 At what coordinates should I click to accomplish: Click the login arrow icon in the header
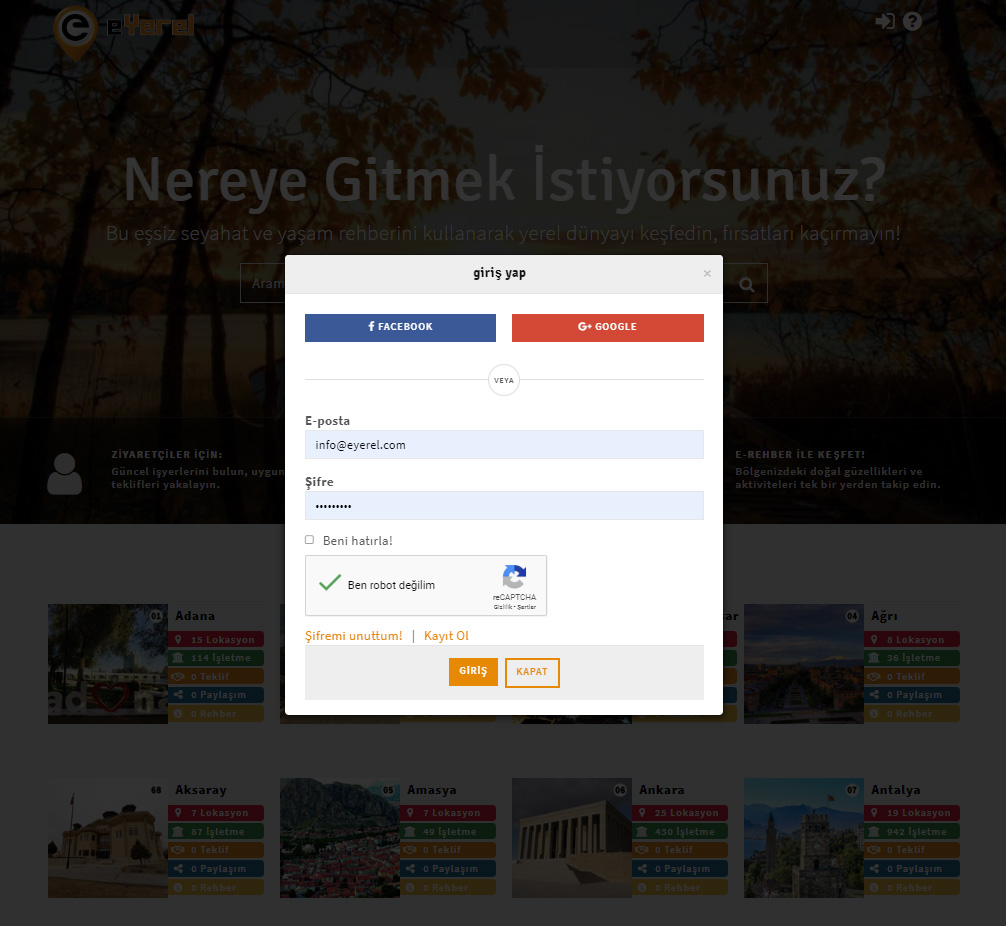pyautogui.click(x=885, y=21)
